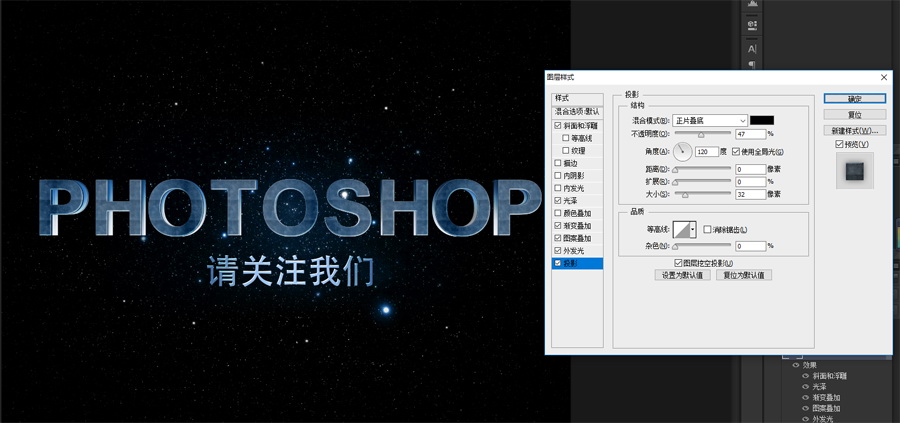Open the 渐变叠加 settings page
Viewport: 900px width, 423px height.
(575, 226)
